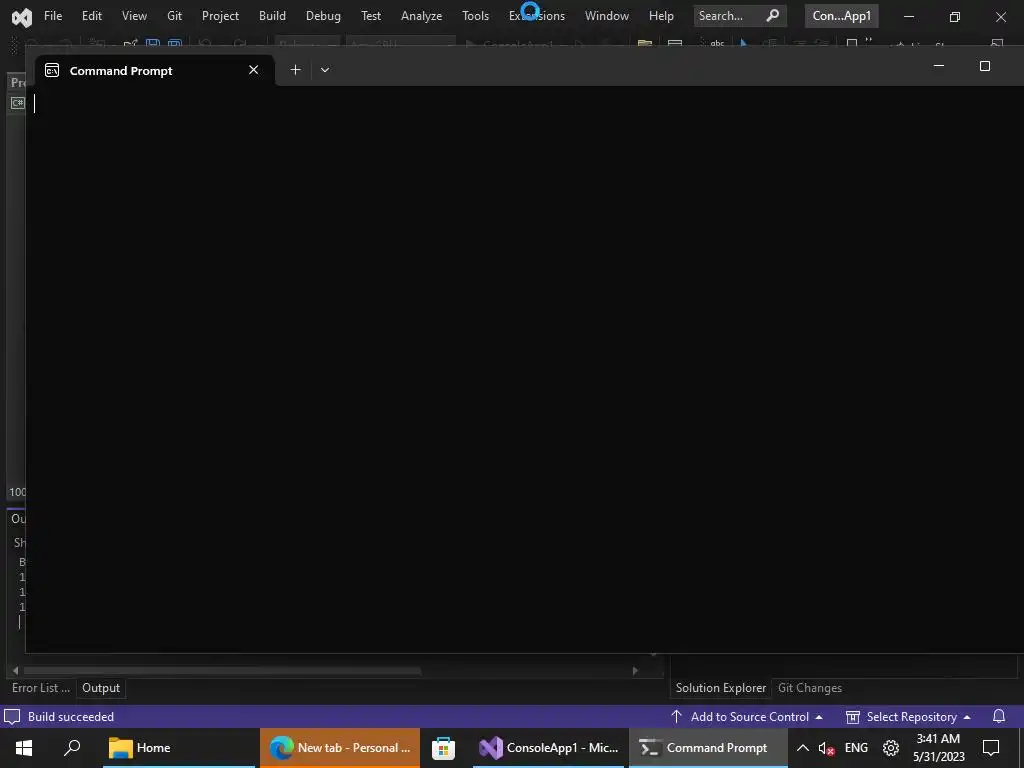The height and width of the screenshot is (768, 1024).
Task: Click the status bar feedback icon beside Build succeeded
Action: point(12,716)
